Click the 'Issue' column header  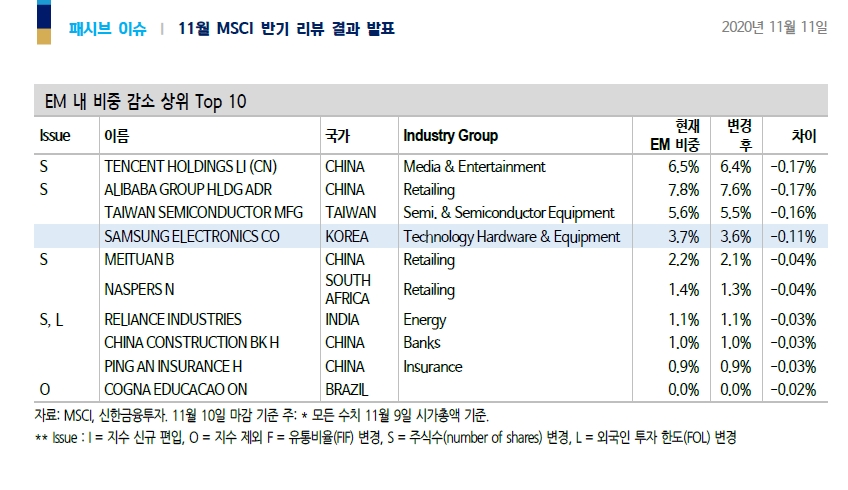55,135
